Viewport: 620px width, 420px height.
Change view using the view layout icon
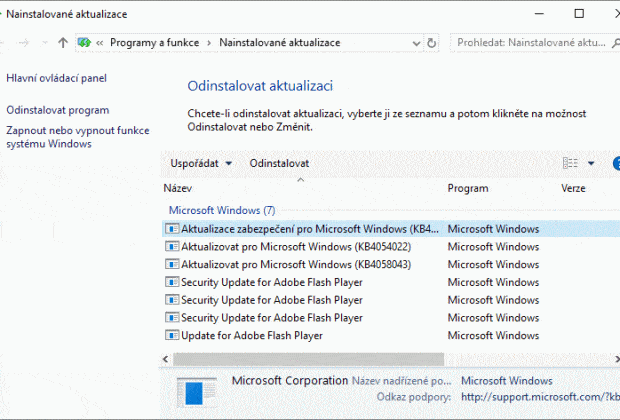coord(570,163)
